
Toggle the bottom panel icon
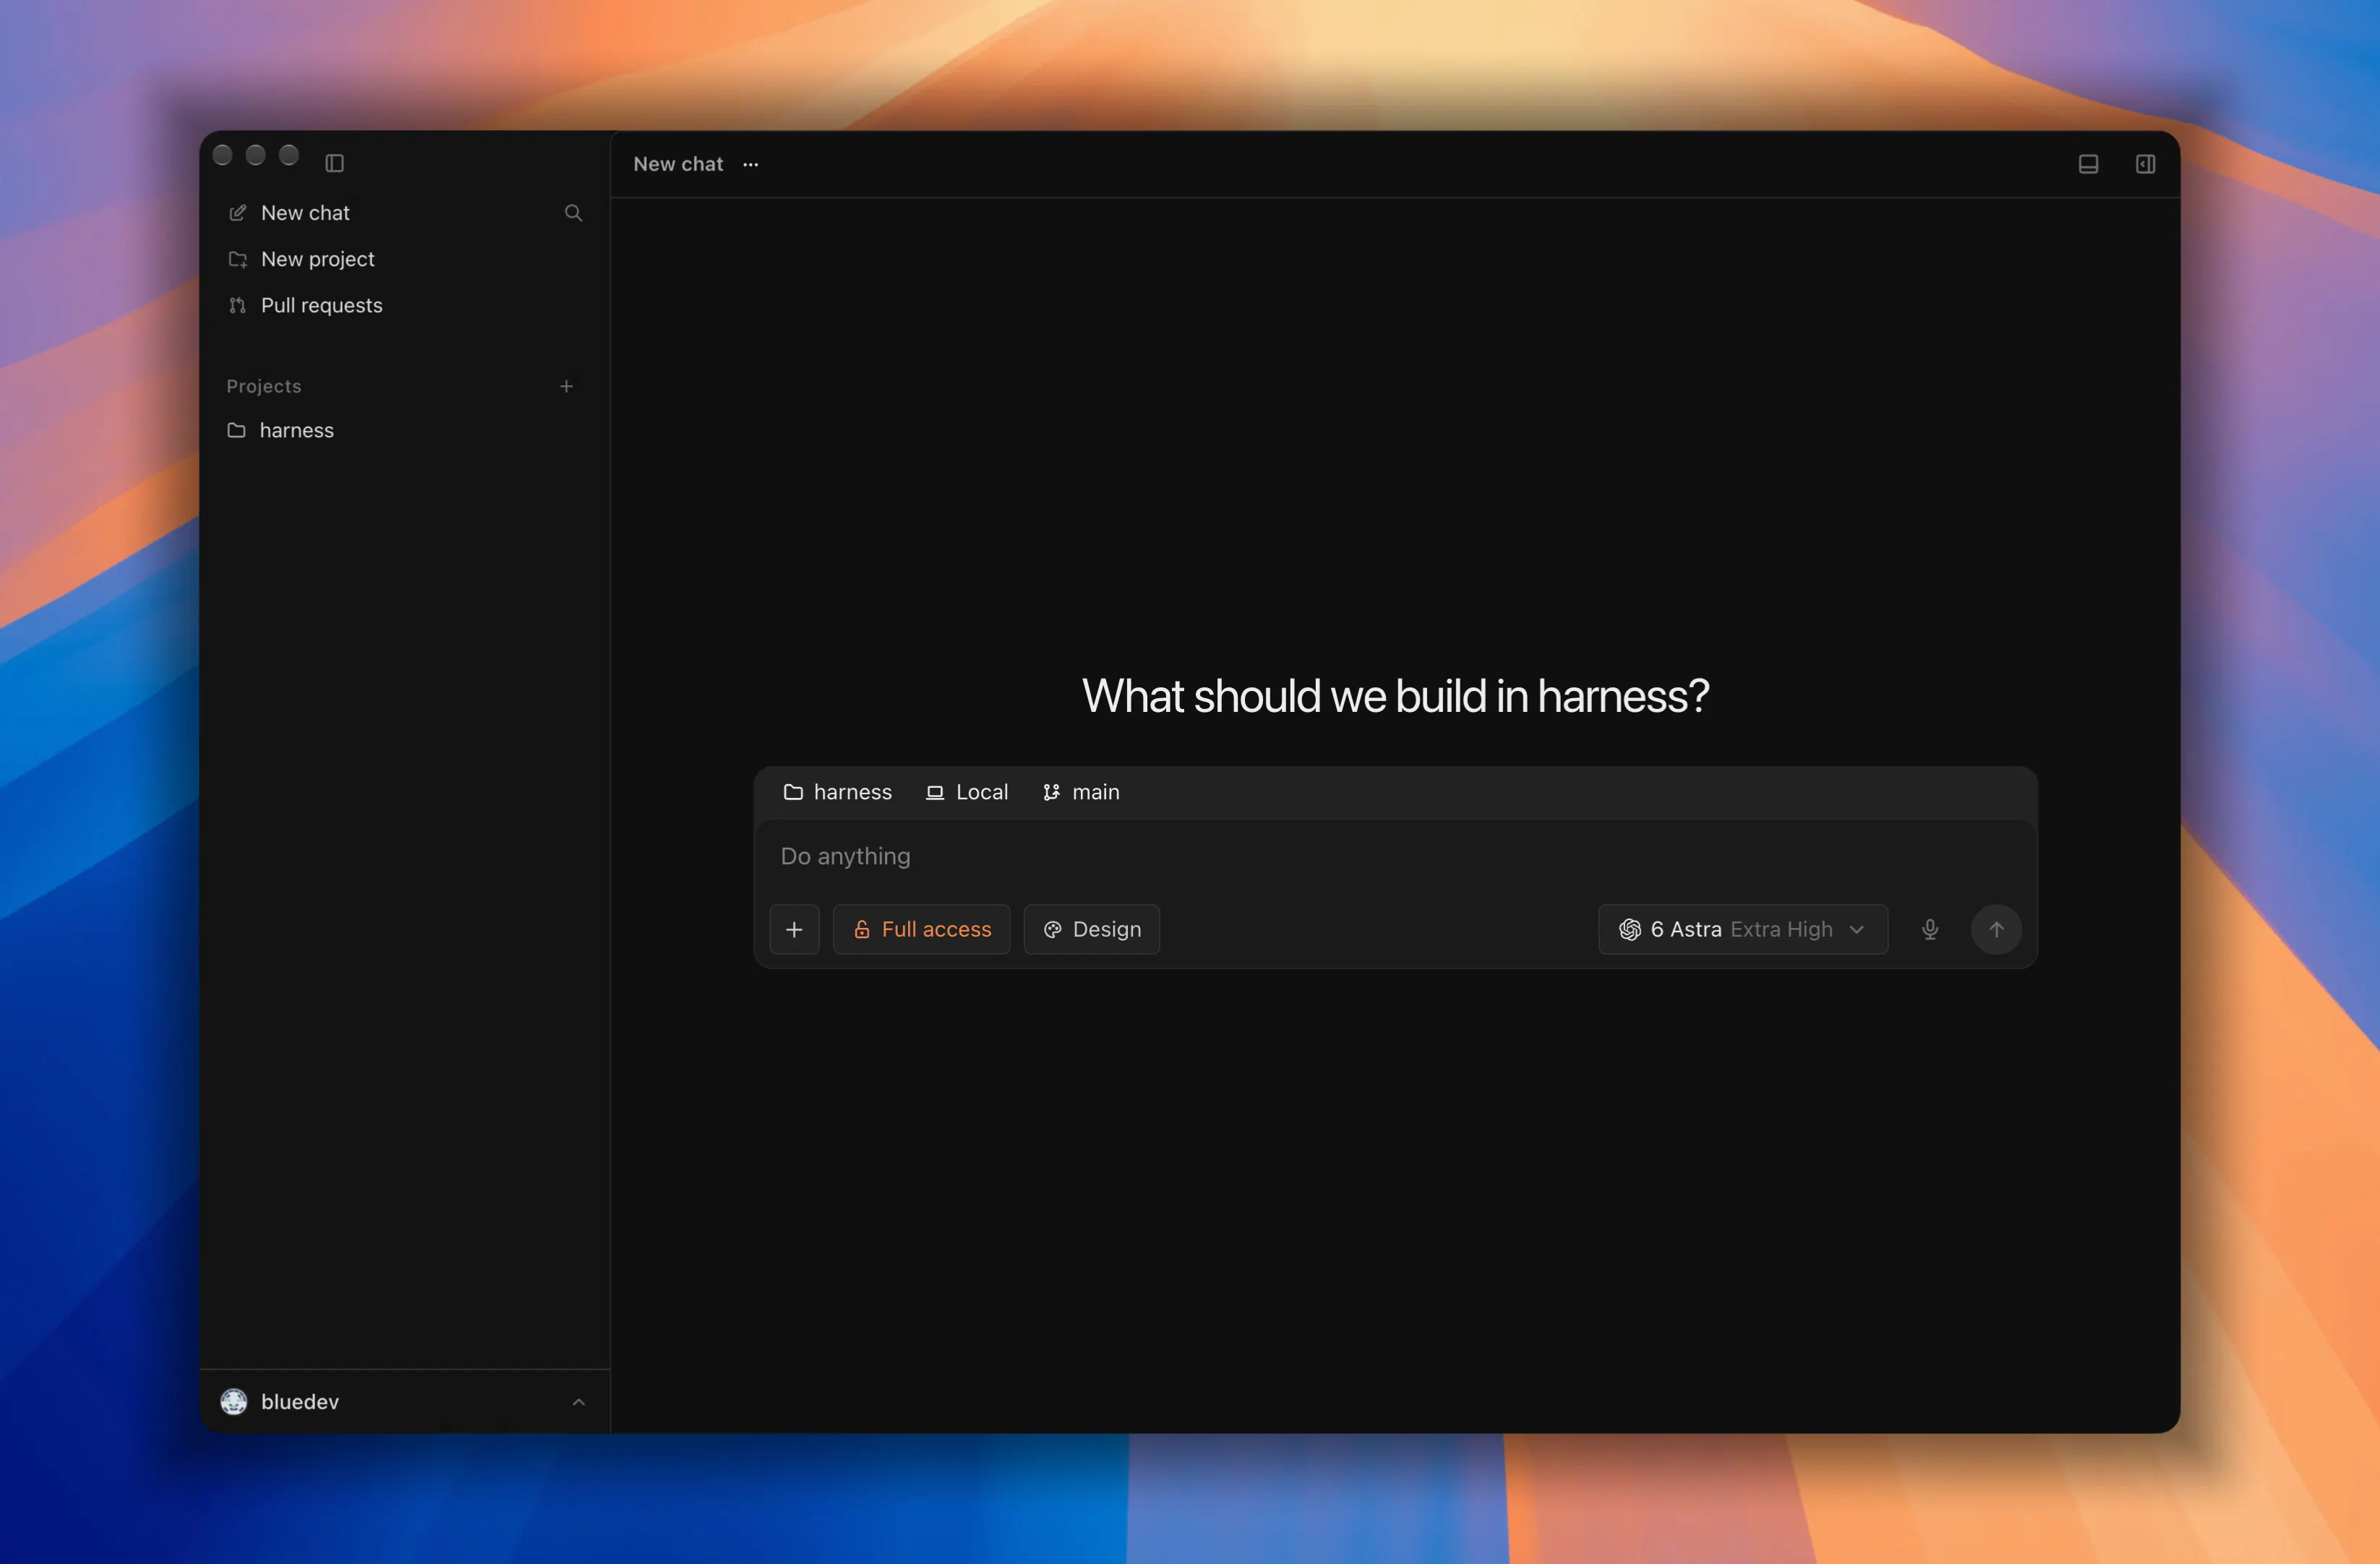click(x=2088, y=164)
